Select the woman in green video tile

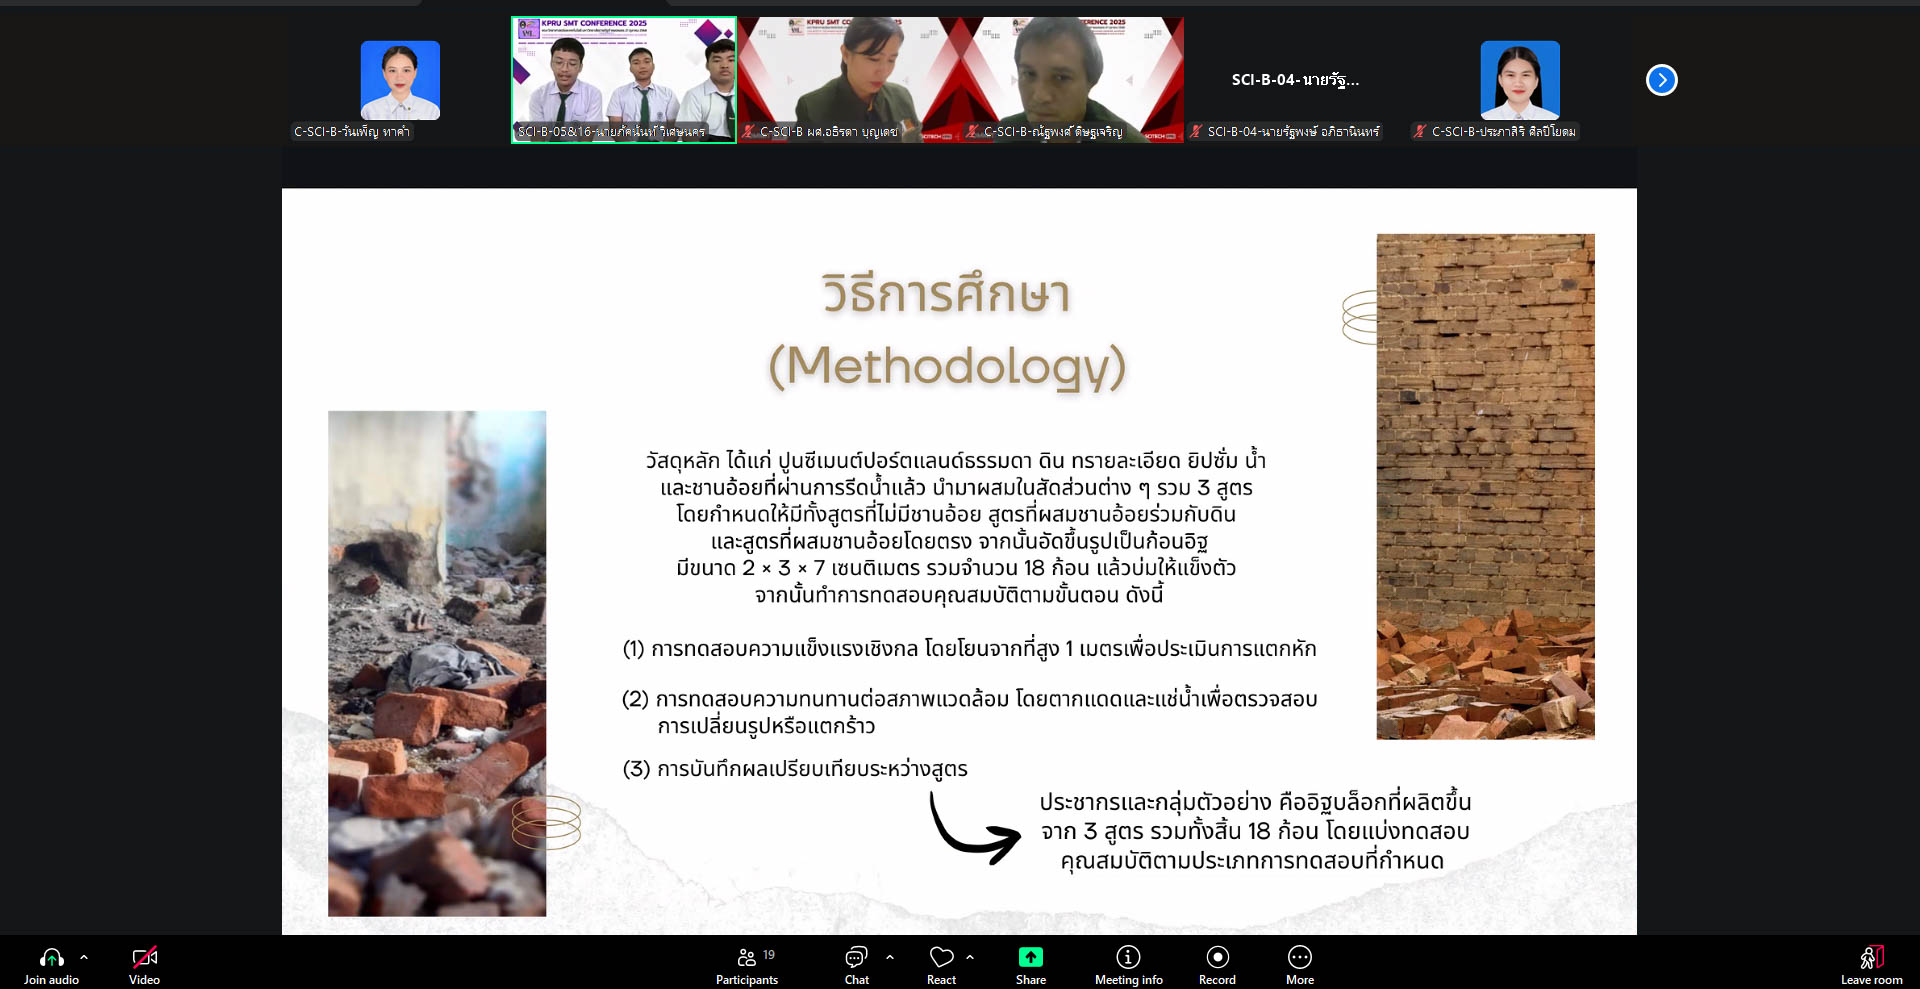849,80
